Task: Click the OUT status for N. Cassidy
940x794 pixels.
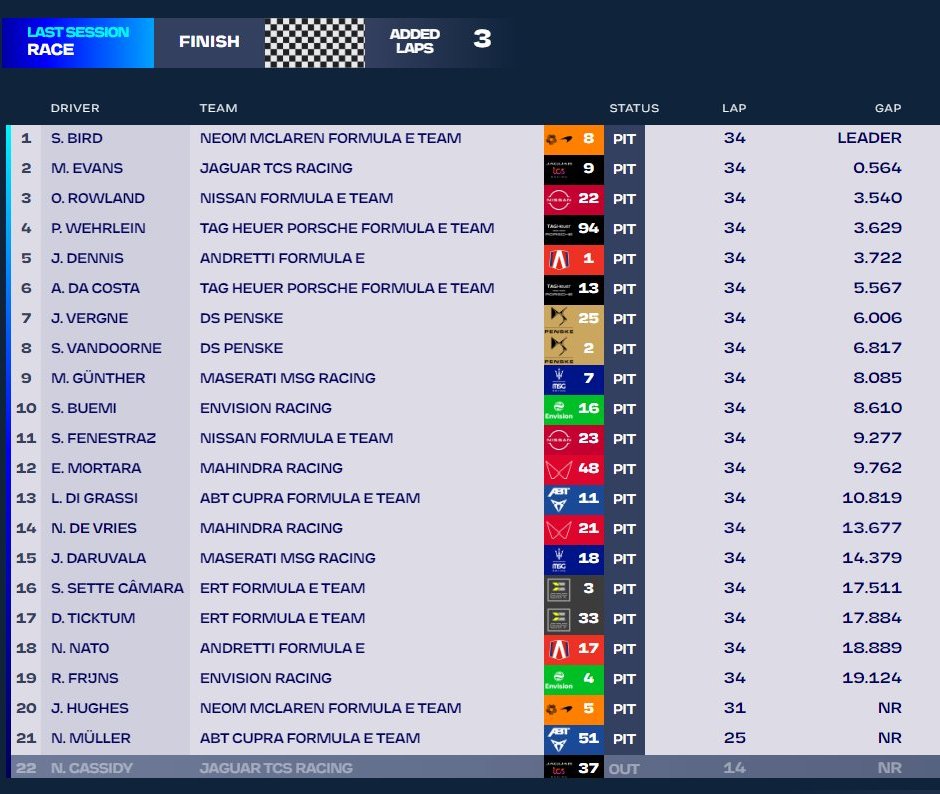Action: (x=624, y=768)
